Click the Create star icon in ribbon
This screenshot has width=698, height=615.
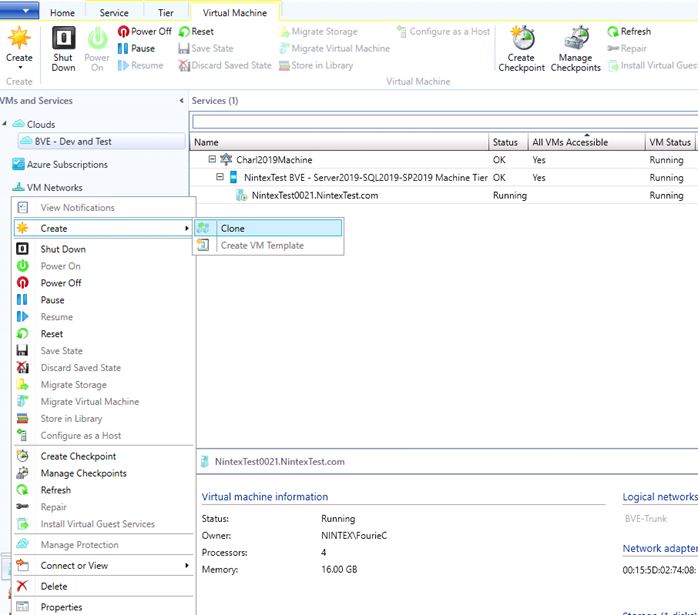click(19, 37)
